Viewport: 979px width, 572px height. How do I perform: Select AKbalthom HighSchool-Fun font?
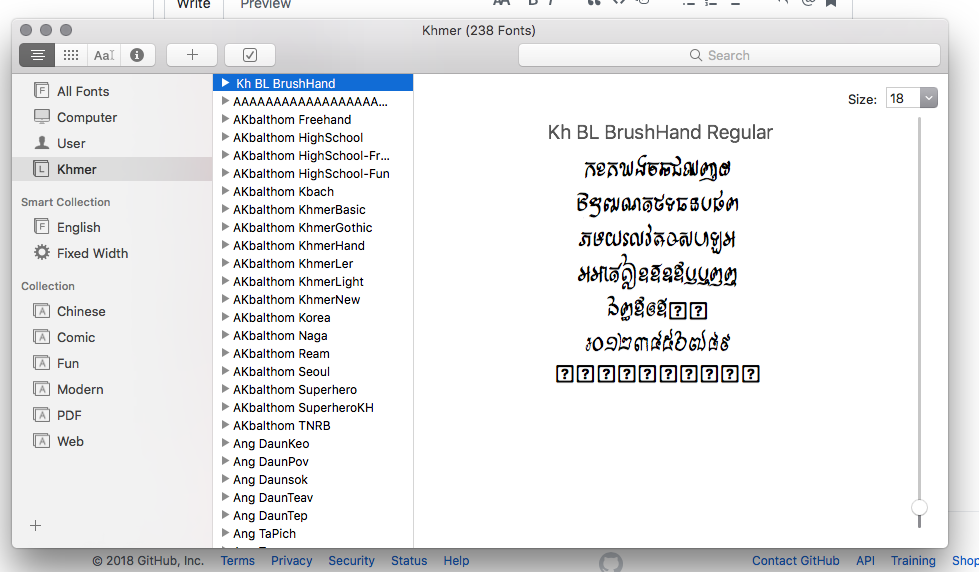coord(313,174)
